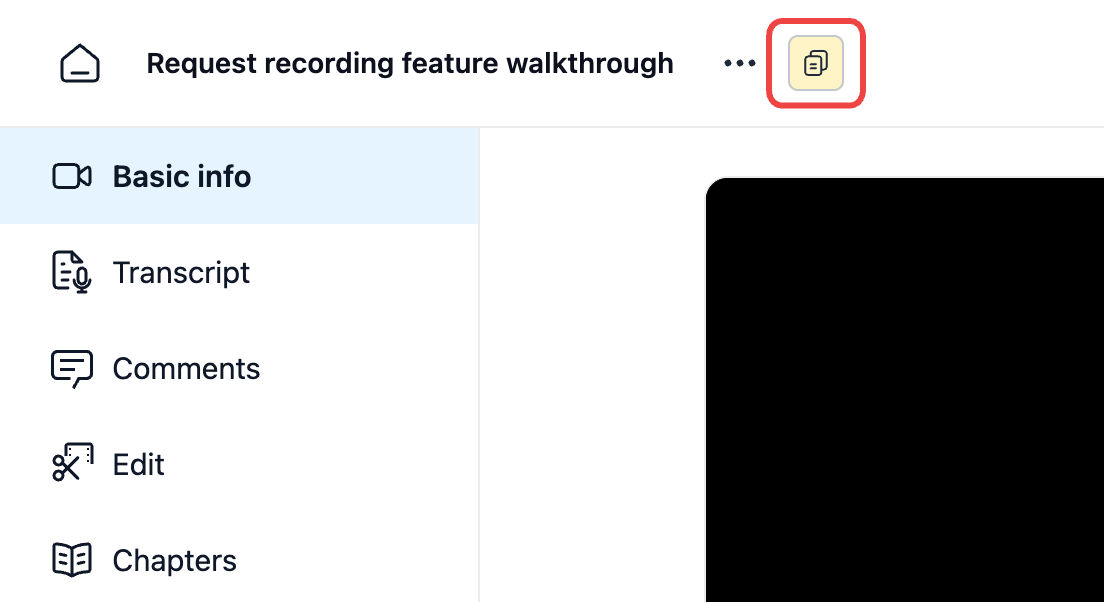This screenshot has height=602, width=1104.
Task: Click the highlighted duplicate button in its red outline
Action: (x=815, y=63)
